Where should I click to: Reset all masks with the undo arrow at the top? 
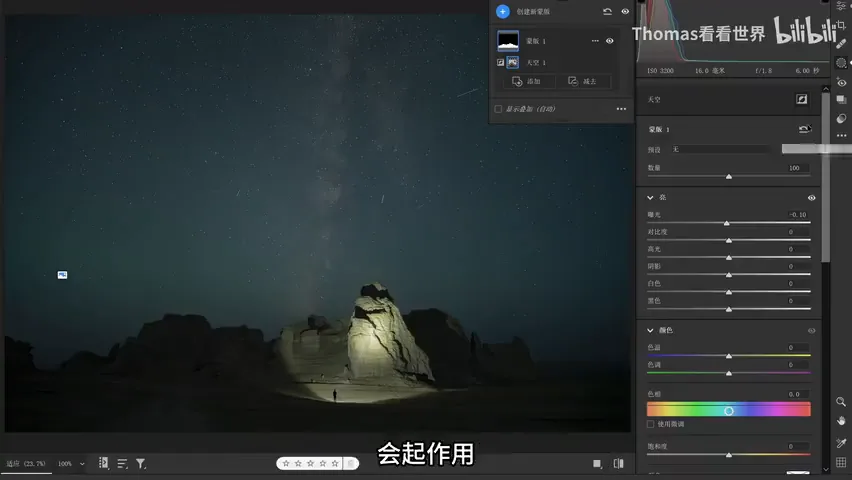point(607,11)
